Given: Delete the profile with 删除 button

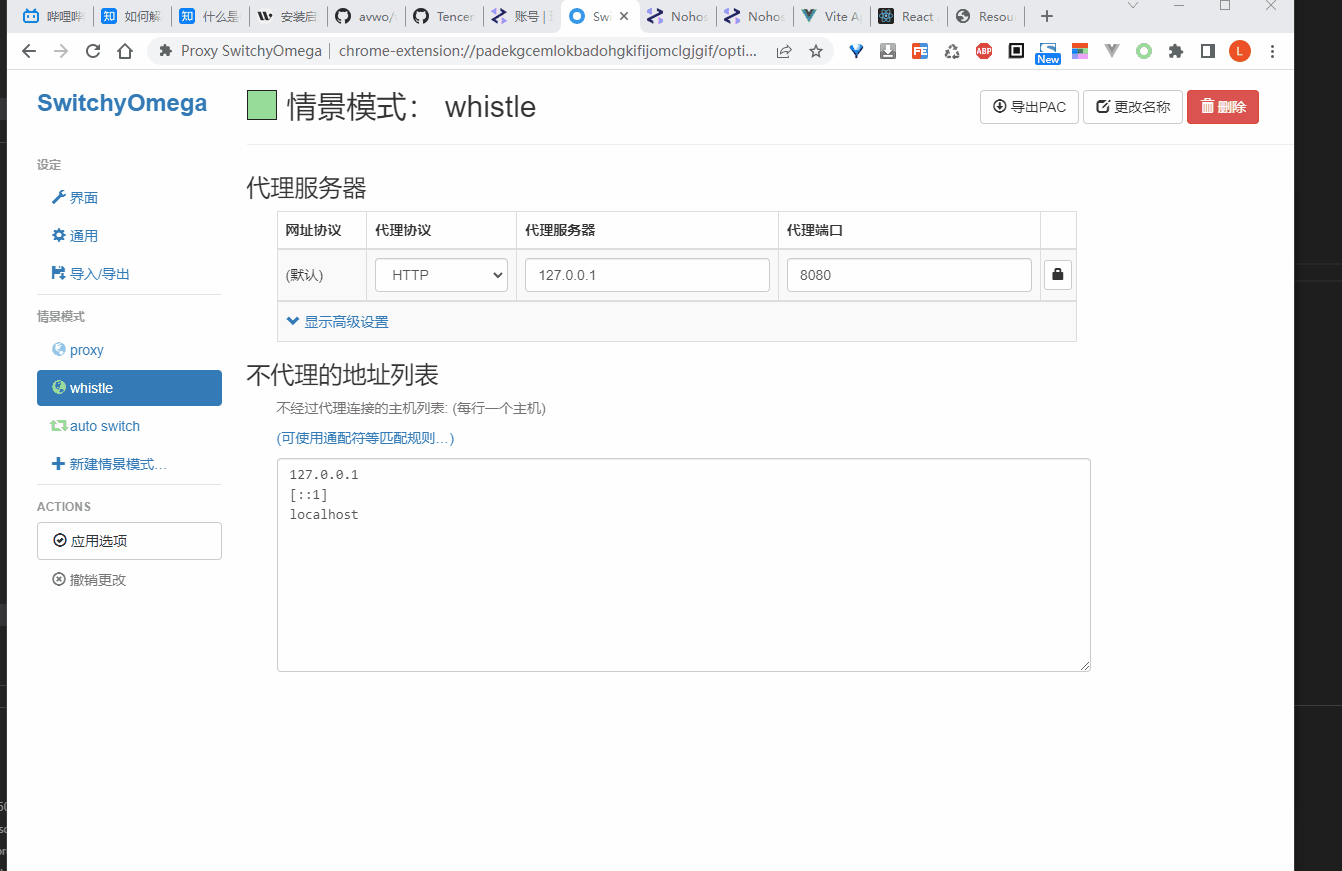Looking at the screenshot, I should click(x=1223, y=107).
